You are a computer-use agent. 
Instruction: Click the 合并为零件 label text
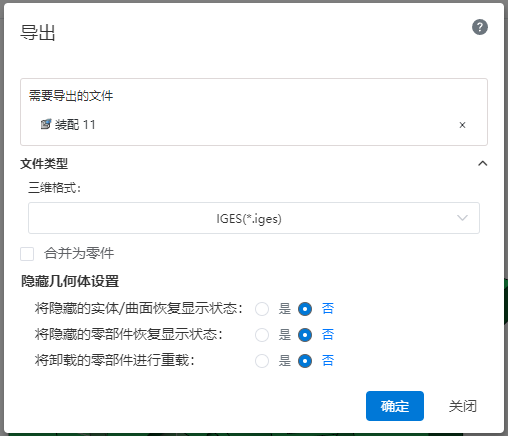[79, 253]
